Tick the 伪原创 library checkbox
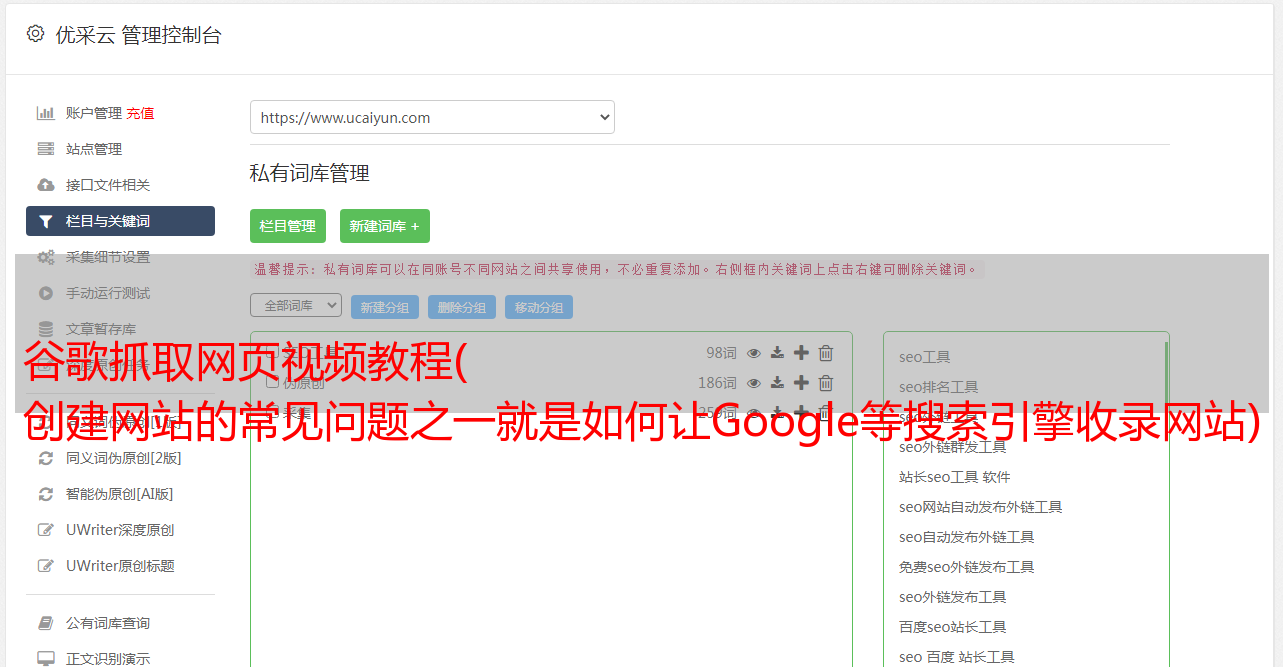Image resolution: width=1283 pixels, height=667 pixels. pyautogui.click(x=272, y=382)
